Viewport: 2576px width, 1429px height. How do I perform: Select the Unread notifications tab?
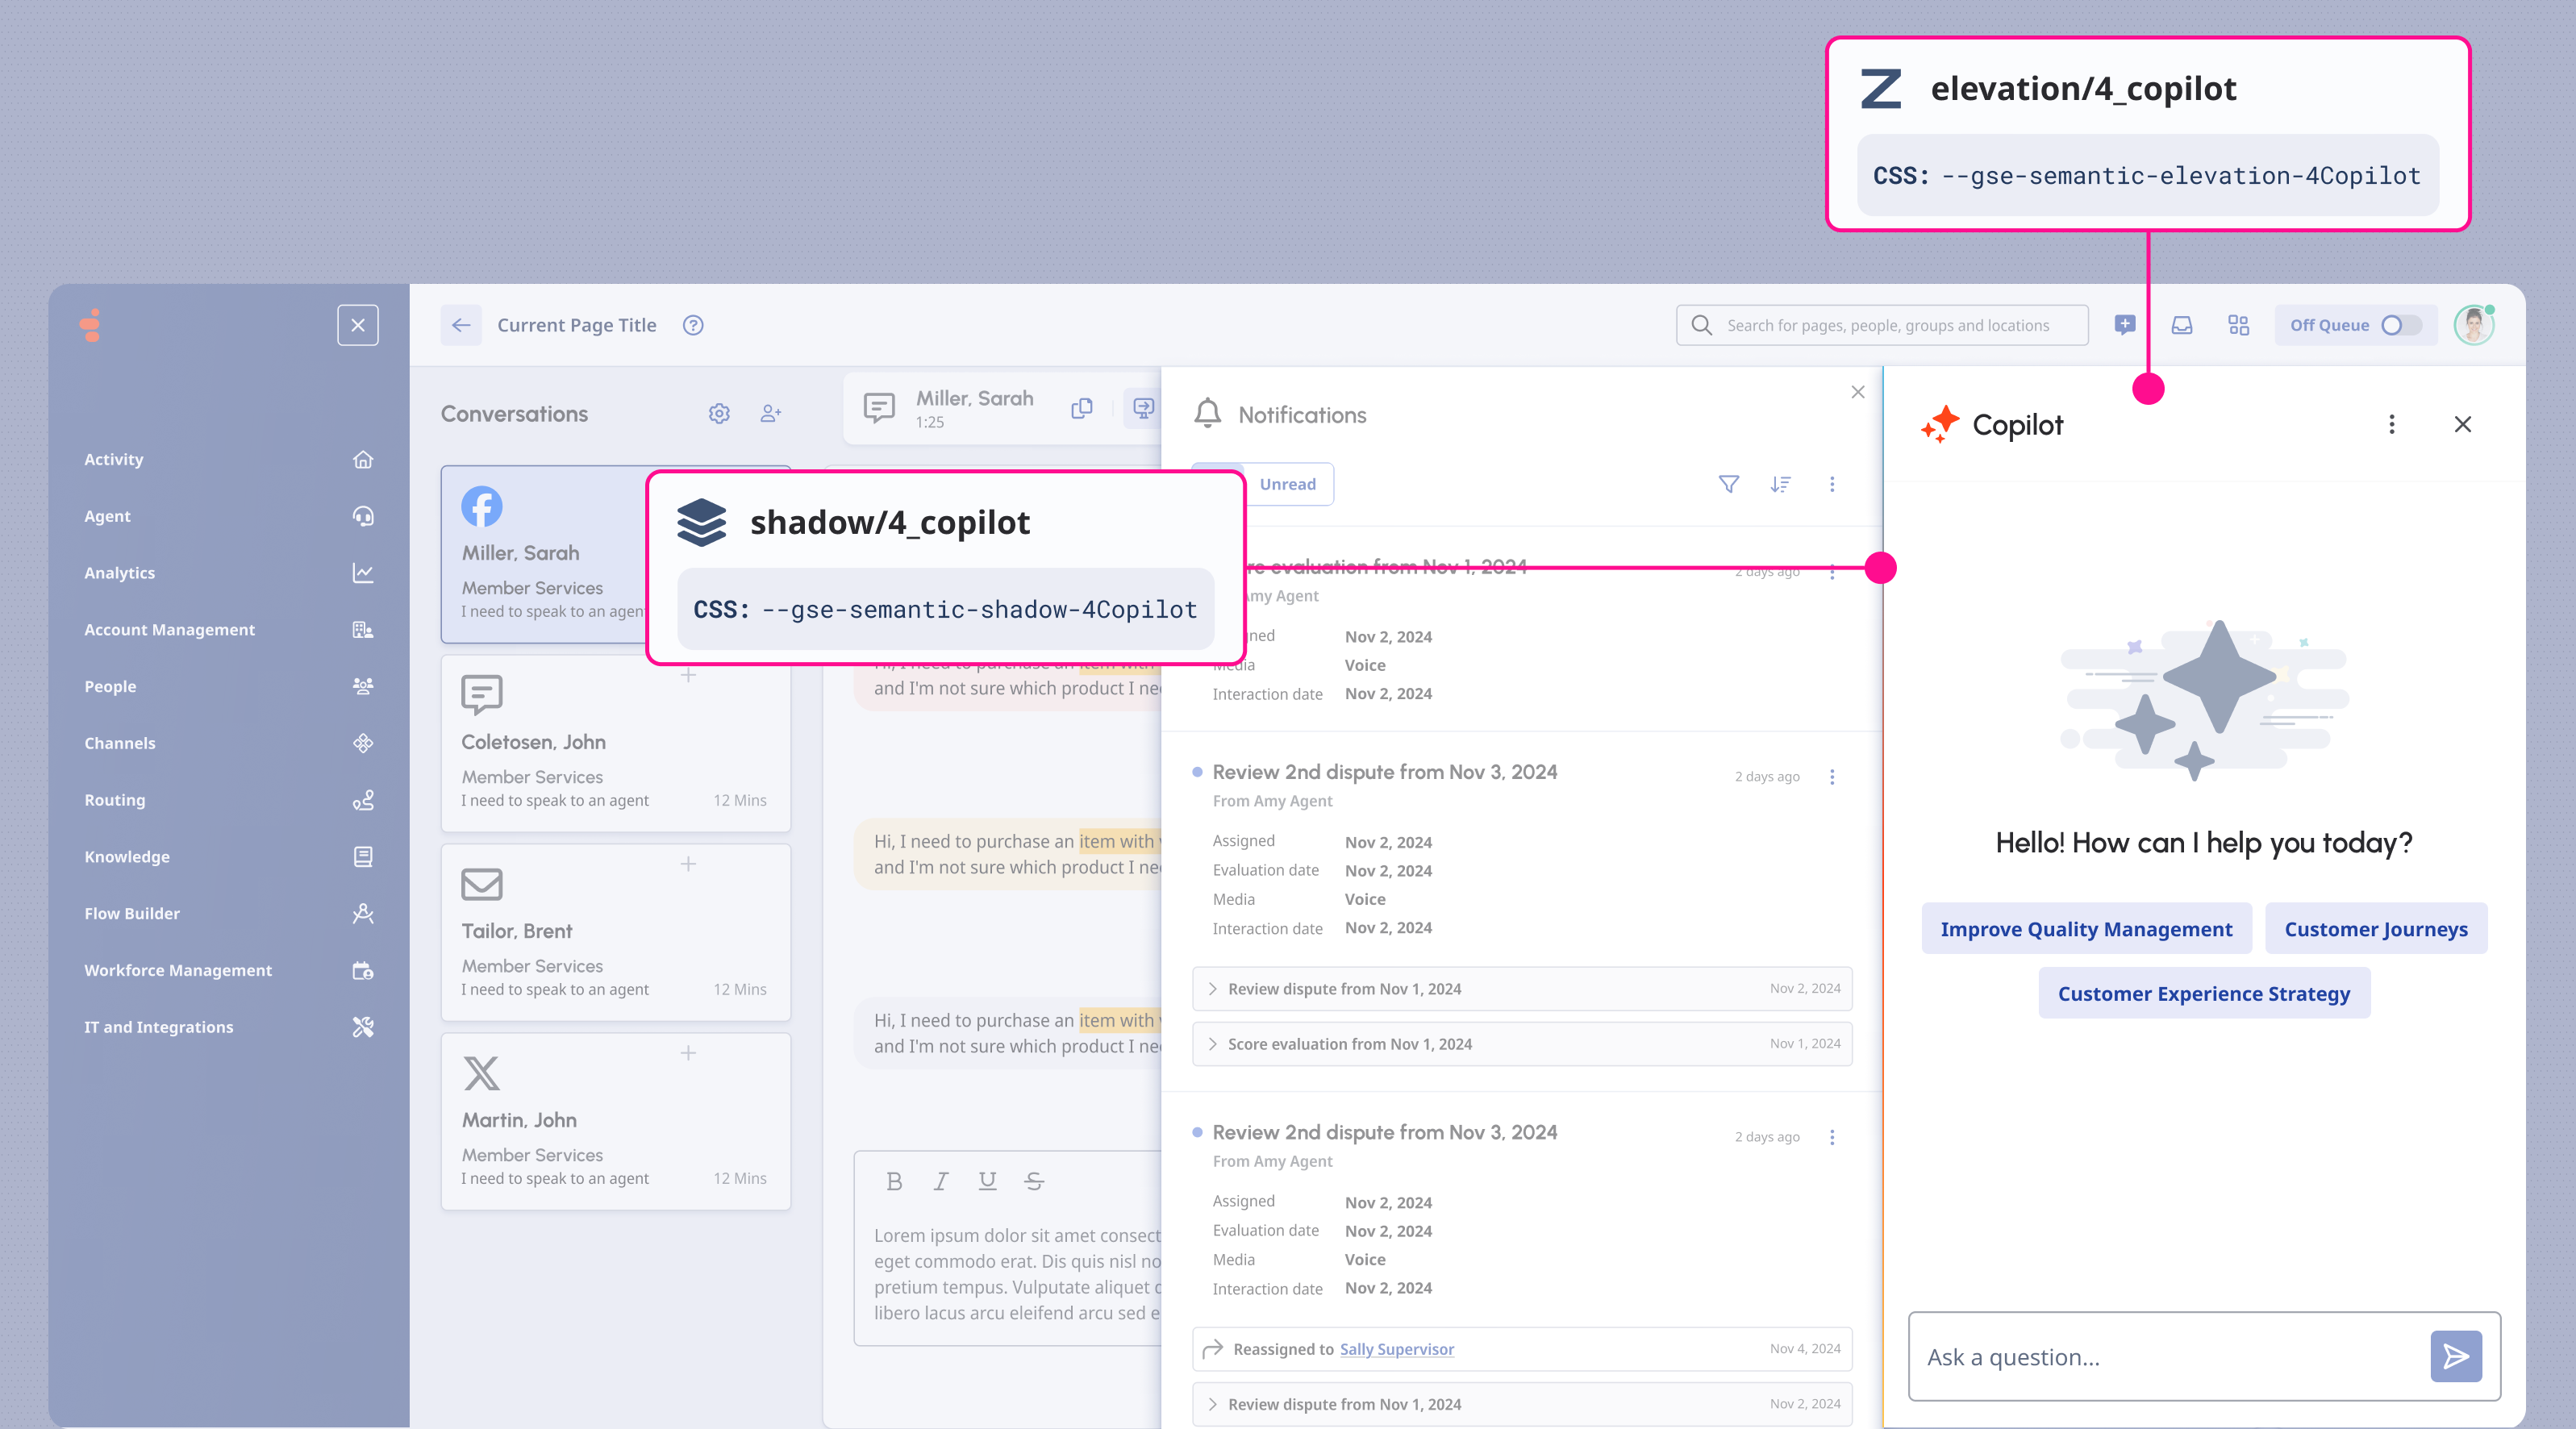point(1289,484)
